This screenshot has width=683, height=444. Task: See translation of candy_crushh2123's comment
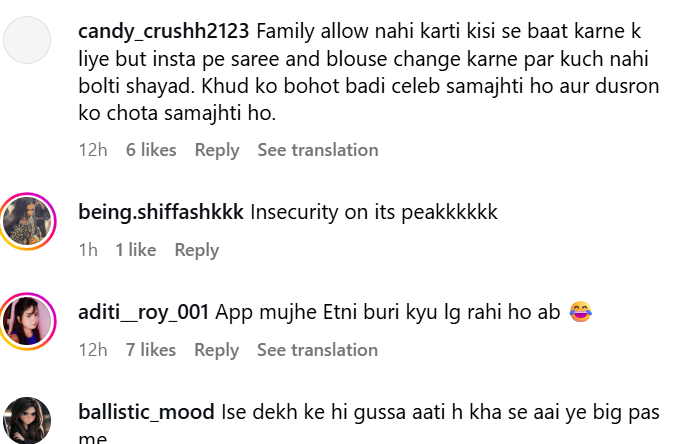click(317, 150)
